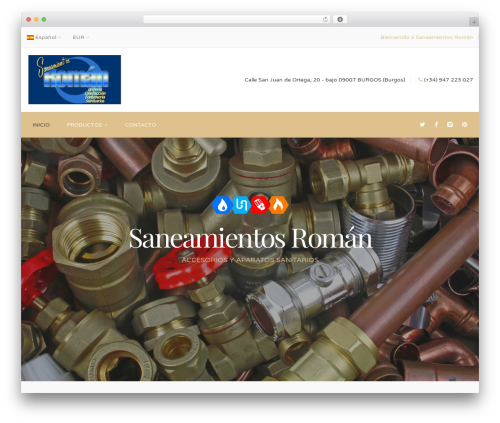Viewport: 500px width, 423px height.
Task: Click the Bienvenido a Saneamientos Román text
Action: click(x=427, y=37)
